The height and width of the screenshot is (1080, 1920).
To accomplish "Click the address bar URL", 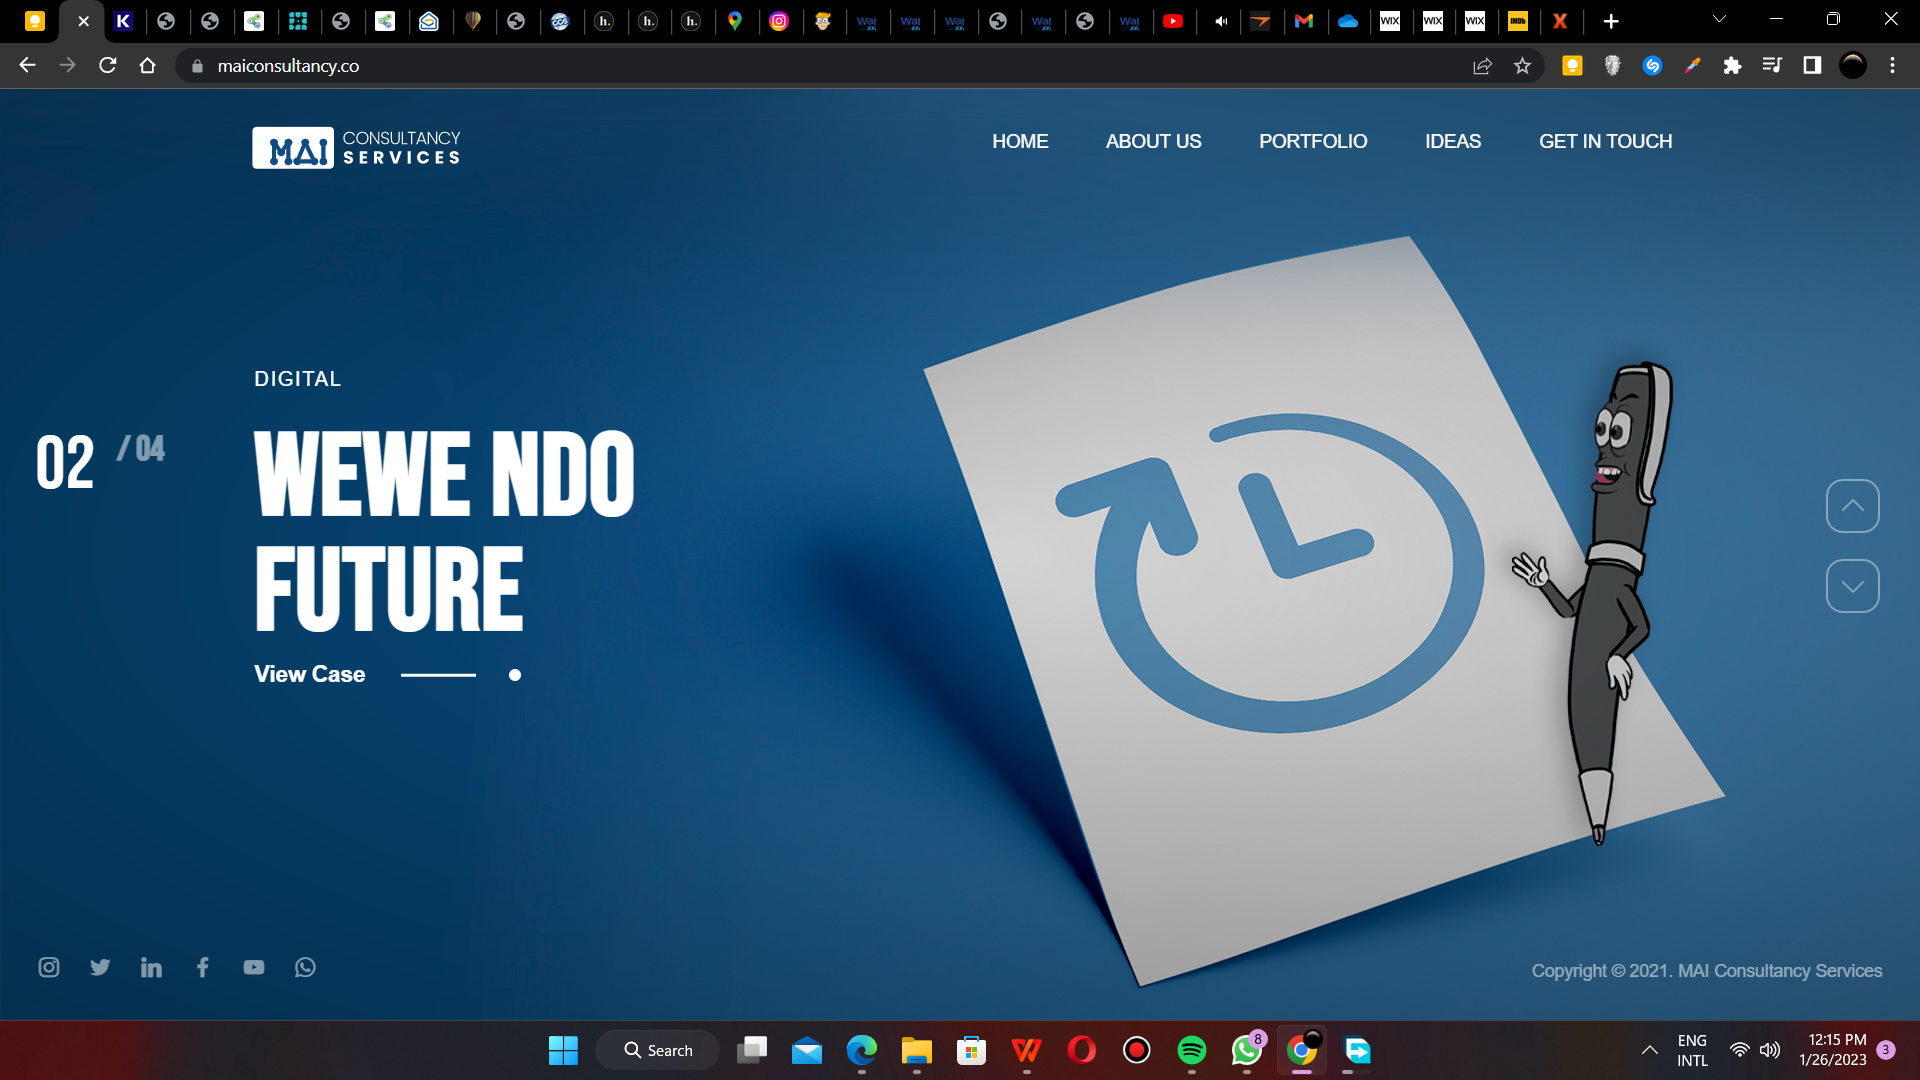I will click(x=288, y=66).
